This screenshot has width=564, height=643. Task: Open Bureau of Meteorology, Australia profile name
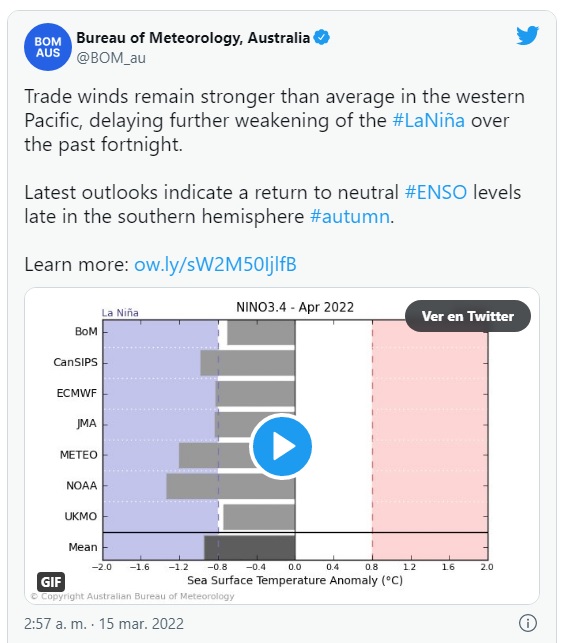[x=193, y=38]
